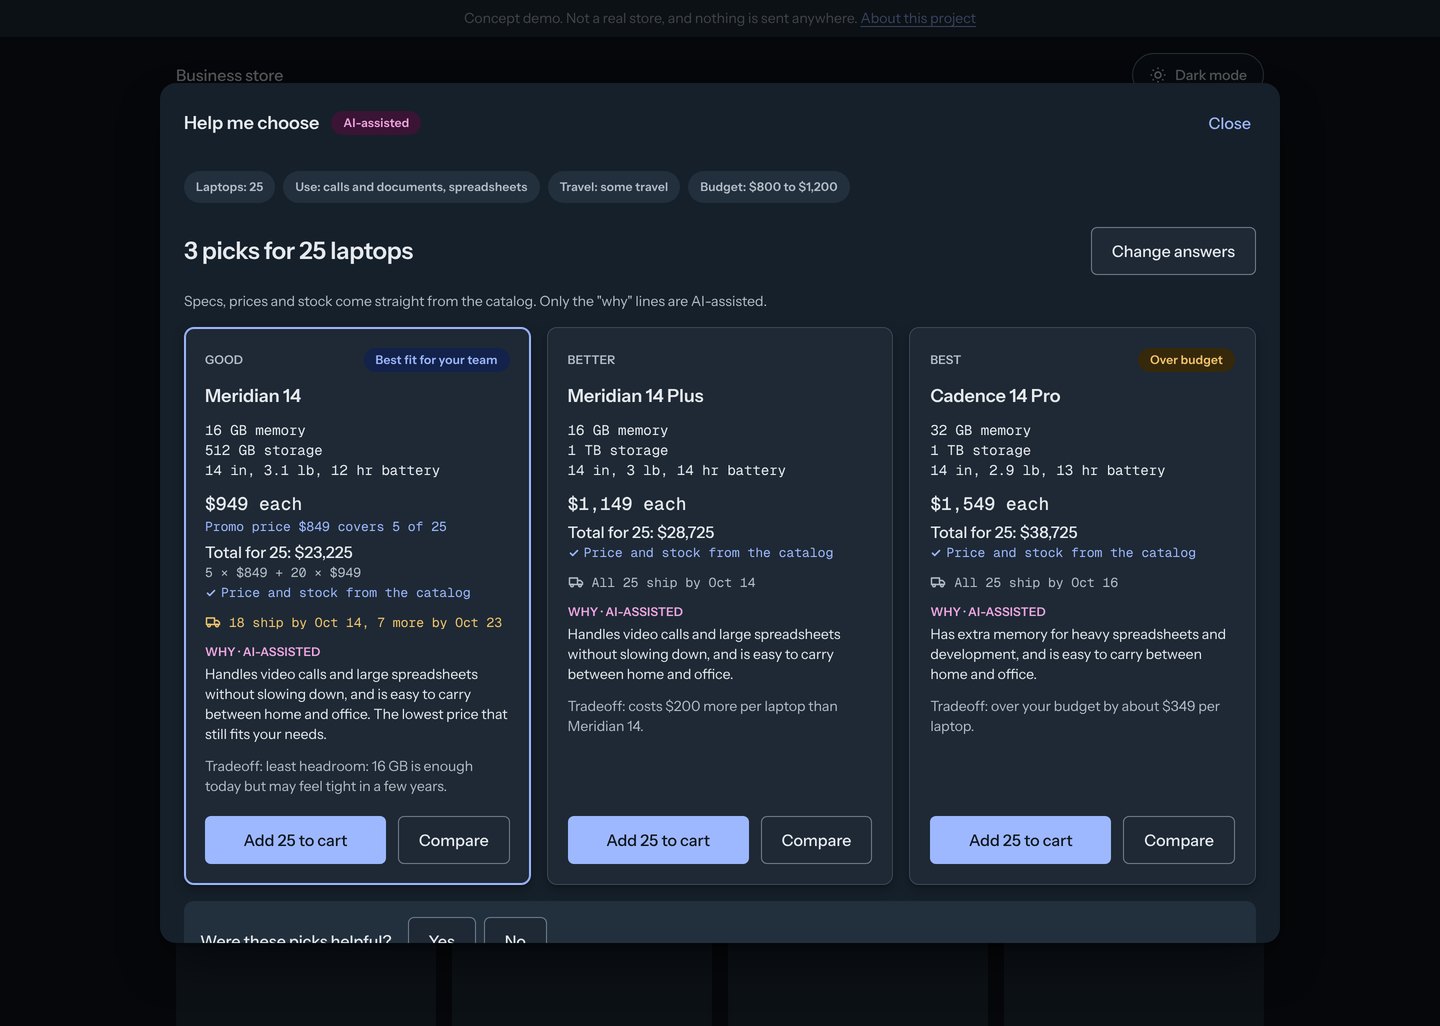Screen dimensions: 1440x1026
Task: Select the Travel: some travel chip
Action: click(614, 187)
